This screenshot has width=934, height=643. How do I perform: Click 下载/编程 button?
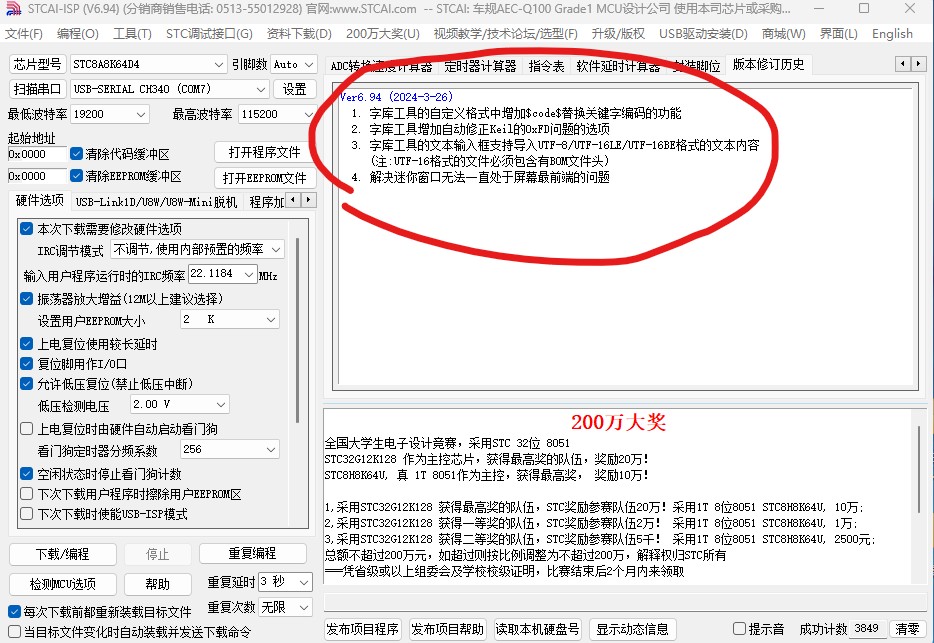tap(63, 554)
